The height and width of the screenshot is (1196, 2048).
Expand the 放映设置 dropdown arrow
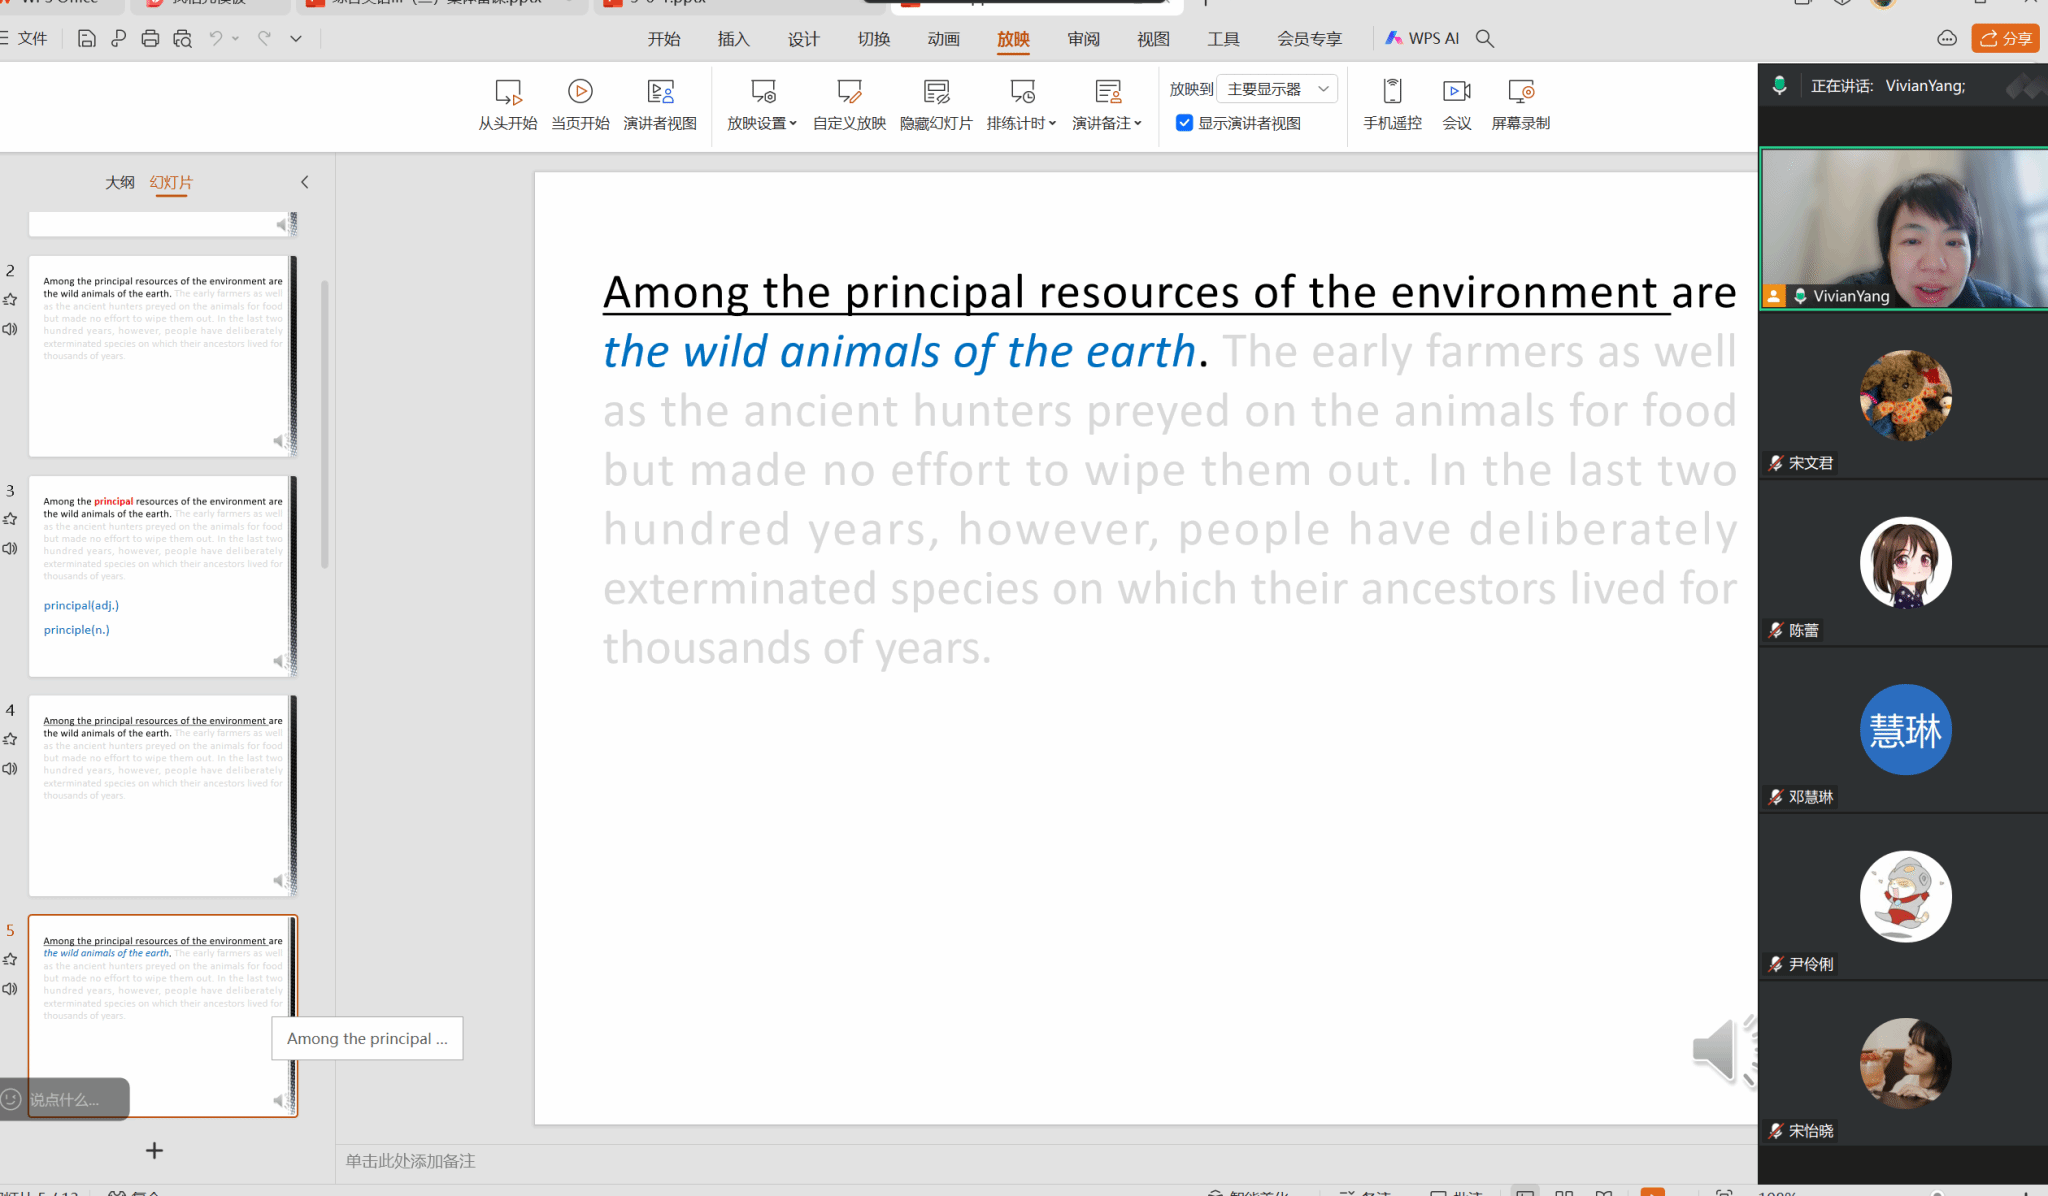click(x=793, y=124)
